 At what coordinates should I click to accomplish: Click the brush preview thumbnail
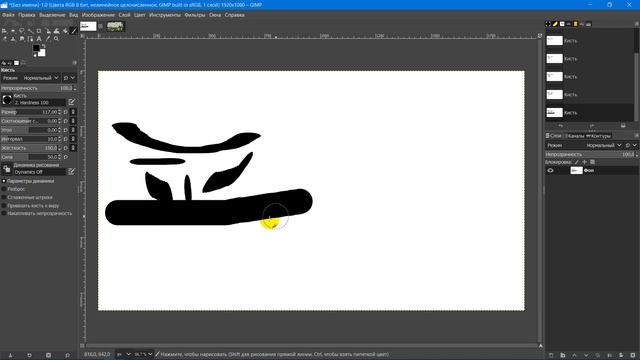(7, 100)
